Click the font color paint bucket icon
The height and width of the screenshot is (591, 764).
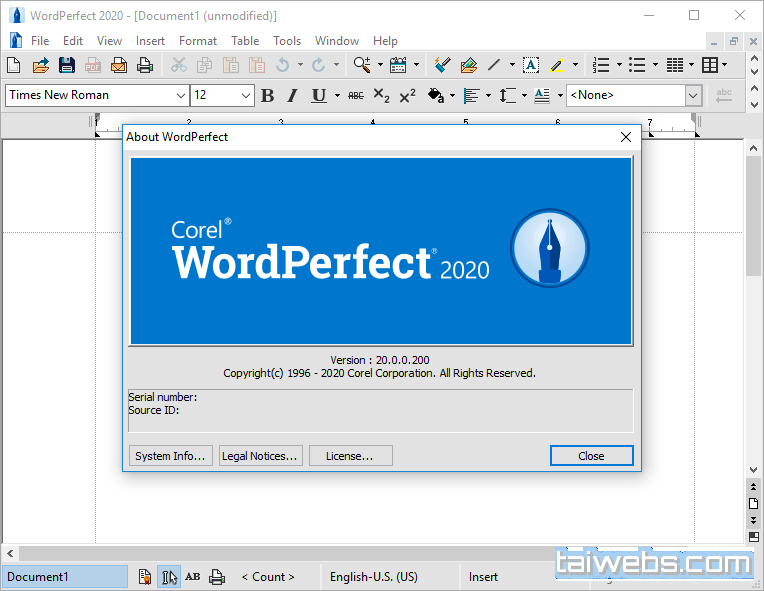point(436,95)
